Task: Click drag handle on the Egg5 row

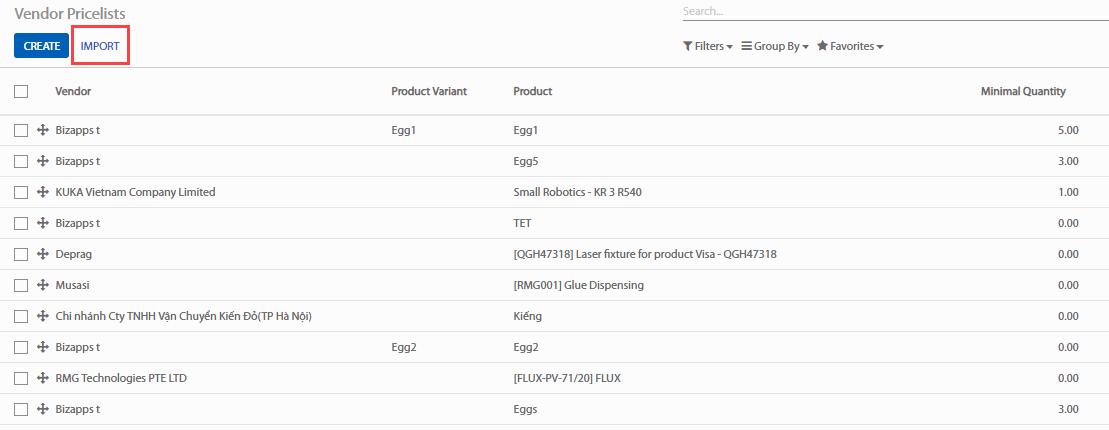Action: tap(43, 161)
